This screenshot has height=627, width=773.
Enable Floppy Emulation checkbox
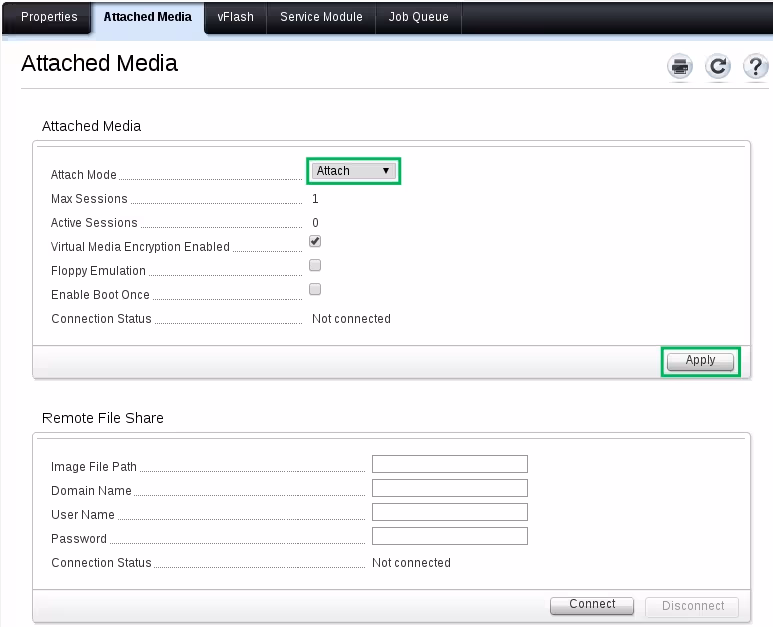click(x=315, y=265)
